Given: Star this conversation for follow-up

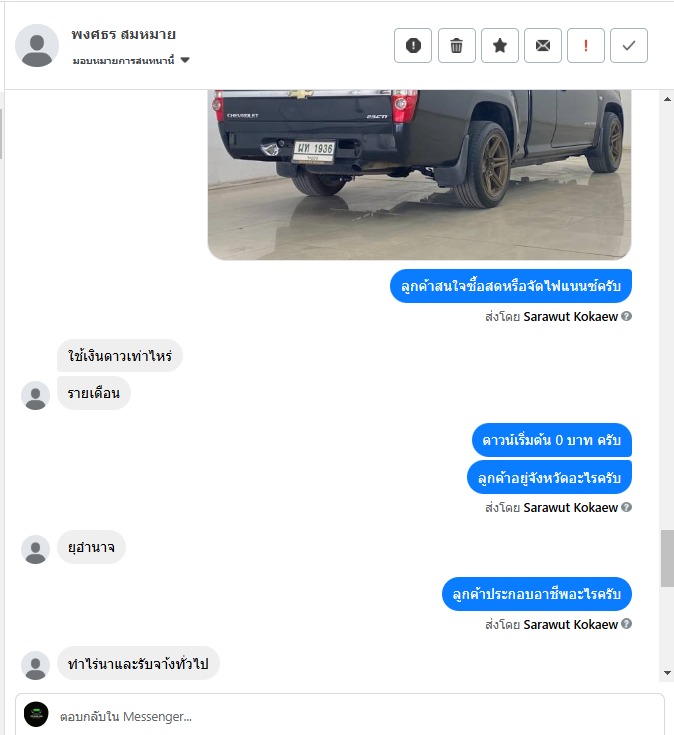Looking at the screenshot, I should click(500, 45).
